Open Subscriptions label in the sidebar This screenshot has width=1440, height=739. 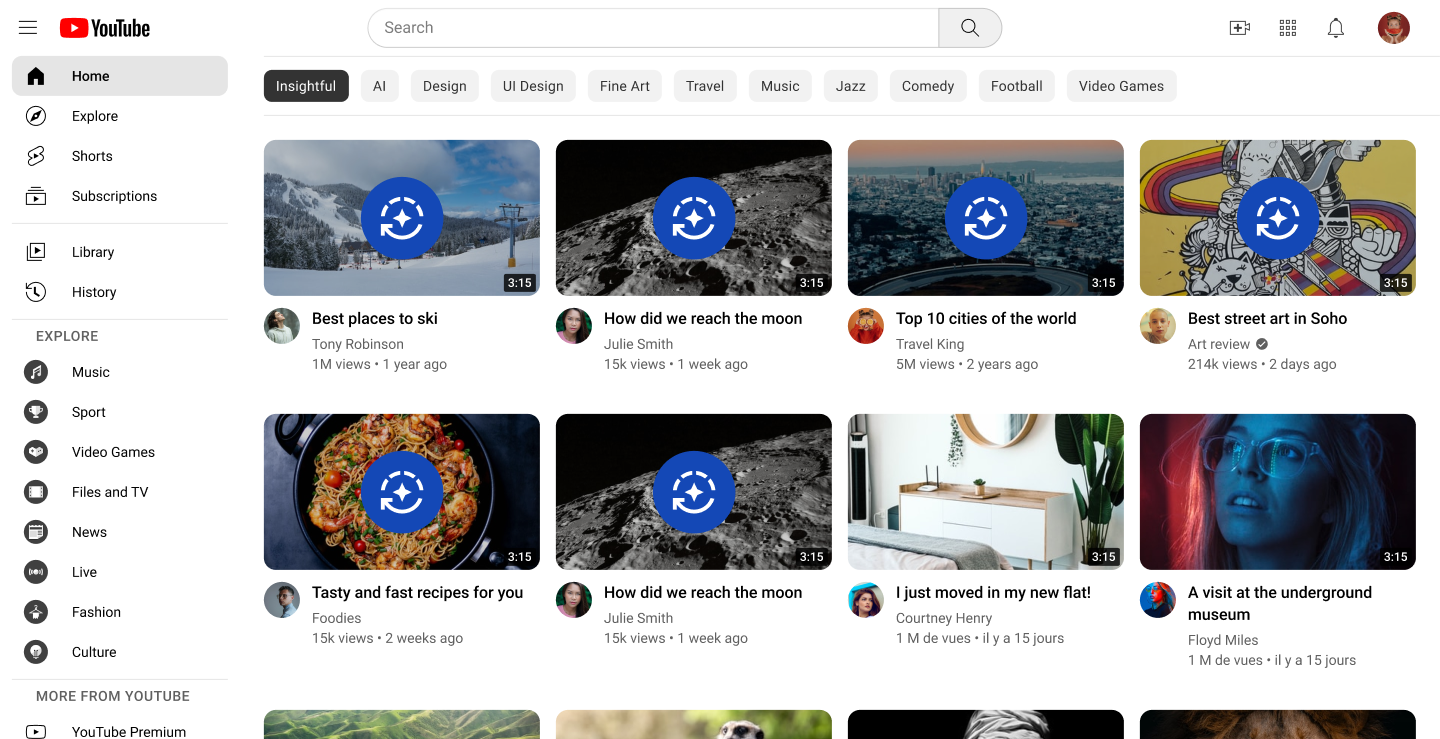[114, 196]
